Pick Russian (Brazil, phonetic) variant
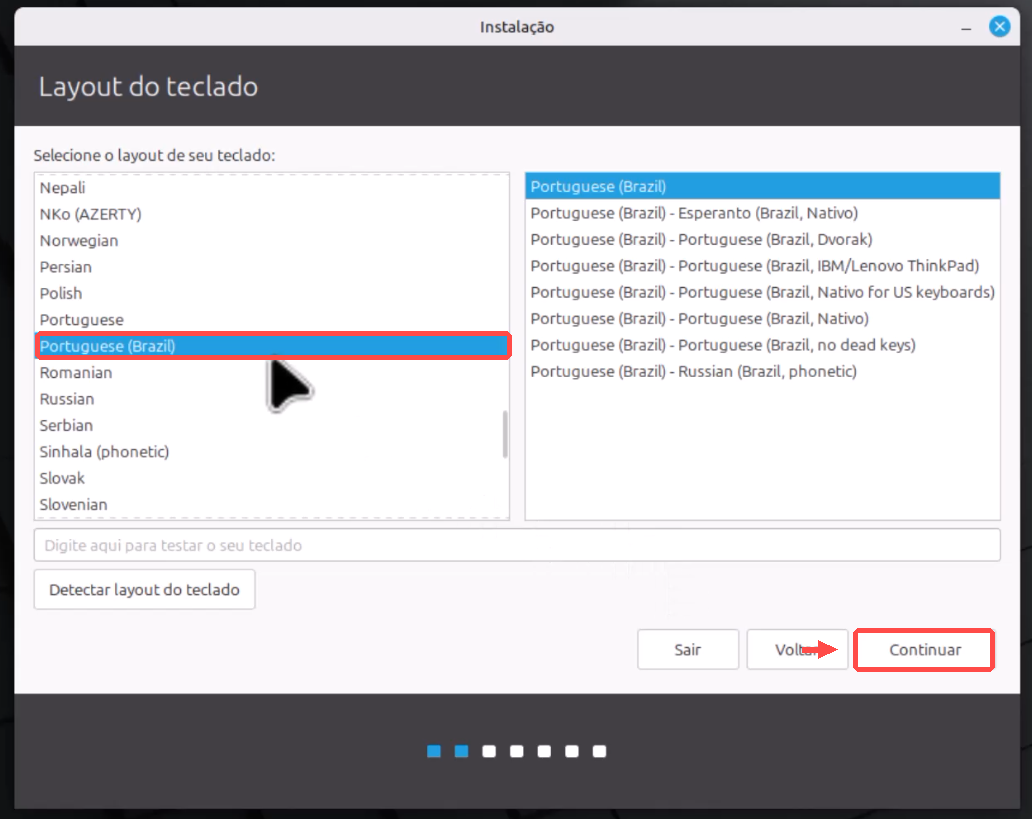This screenshot has width=1032, height=819. 762,371
